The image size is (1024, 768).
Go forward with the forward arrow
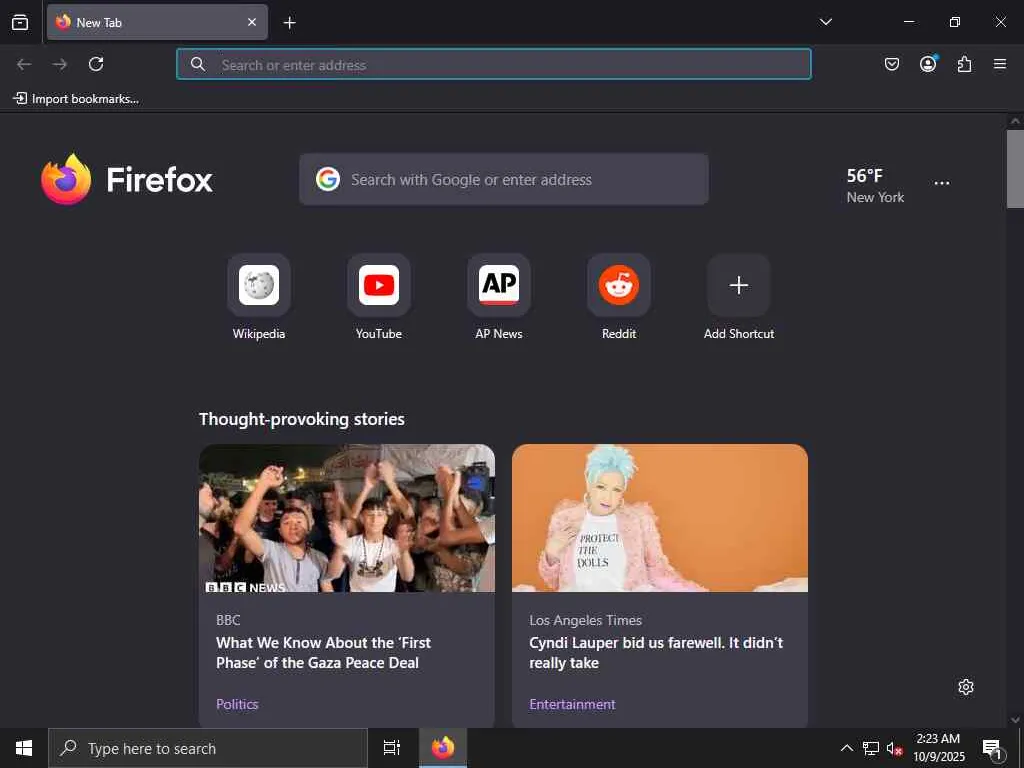pyautogui.click(x=60, y=64)
